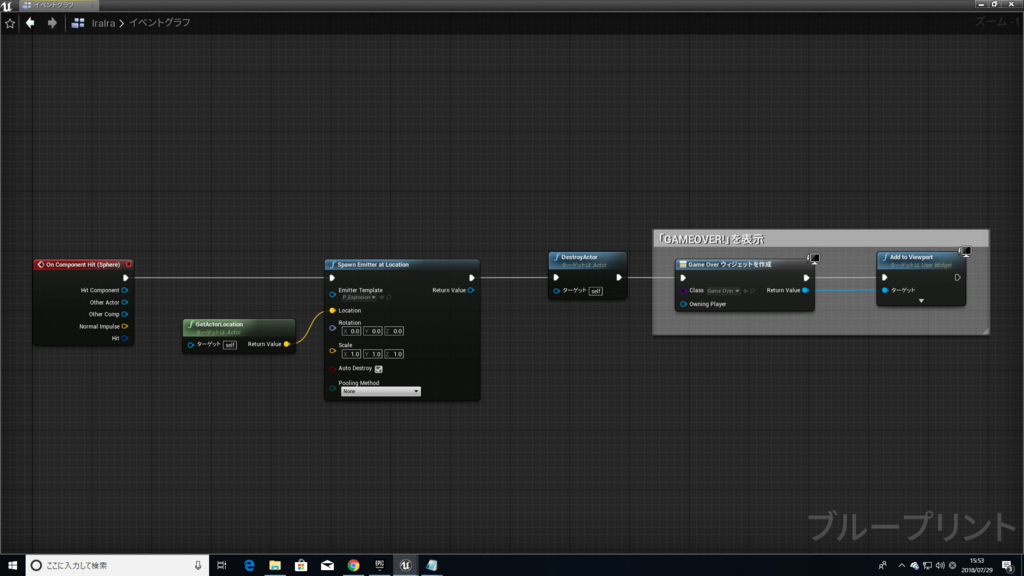Select the On Component Hit (Sphere) node title

(x=83, y=264)
